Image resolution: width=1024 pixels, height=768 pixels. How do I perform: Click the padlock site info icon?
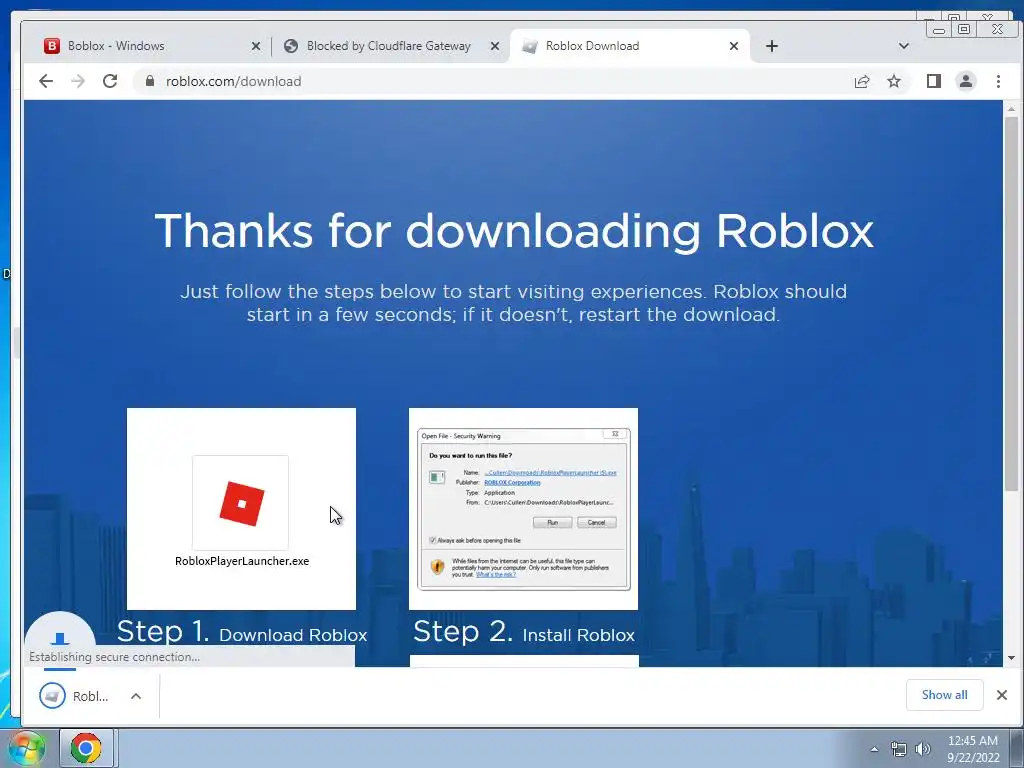click(150, 81)
